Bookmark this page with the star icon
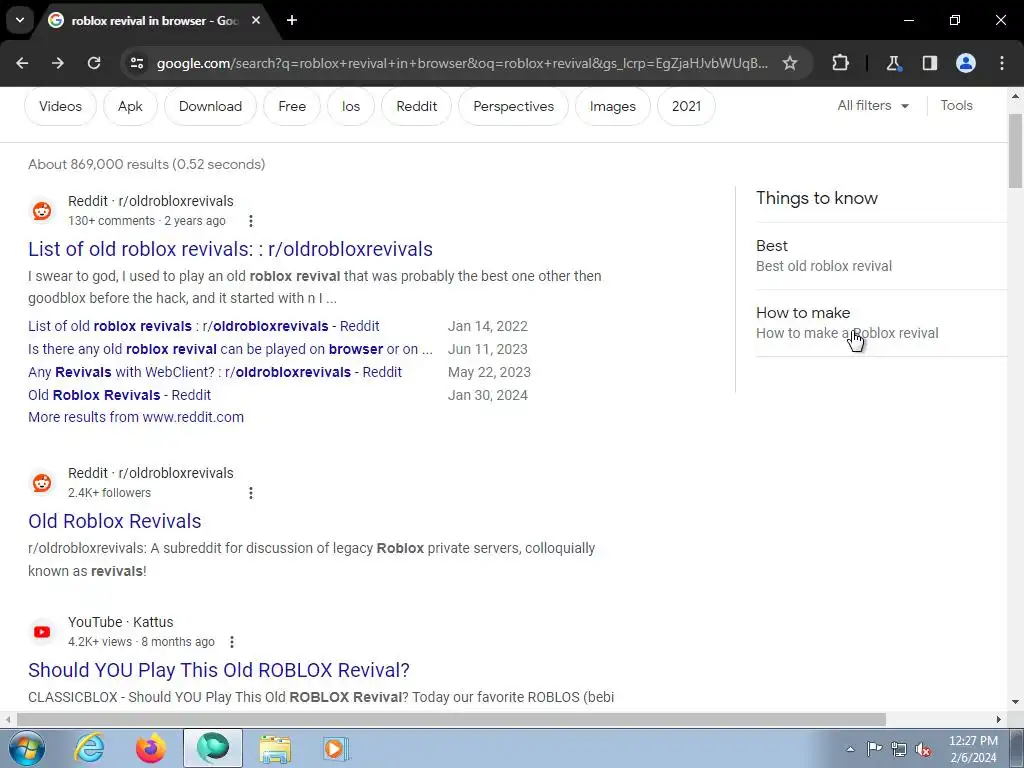 pos(790,63)
